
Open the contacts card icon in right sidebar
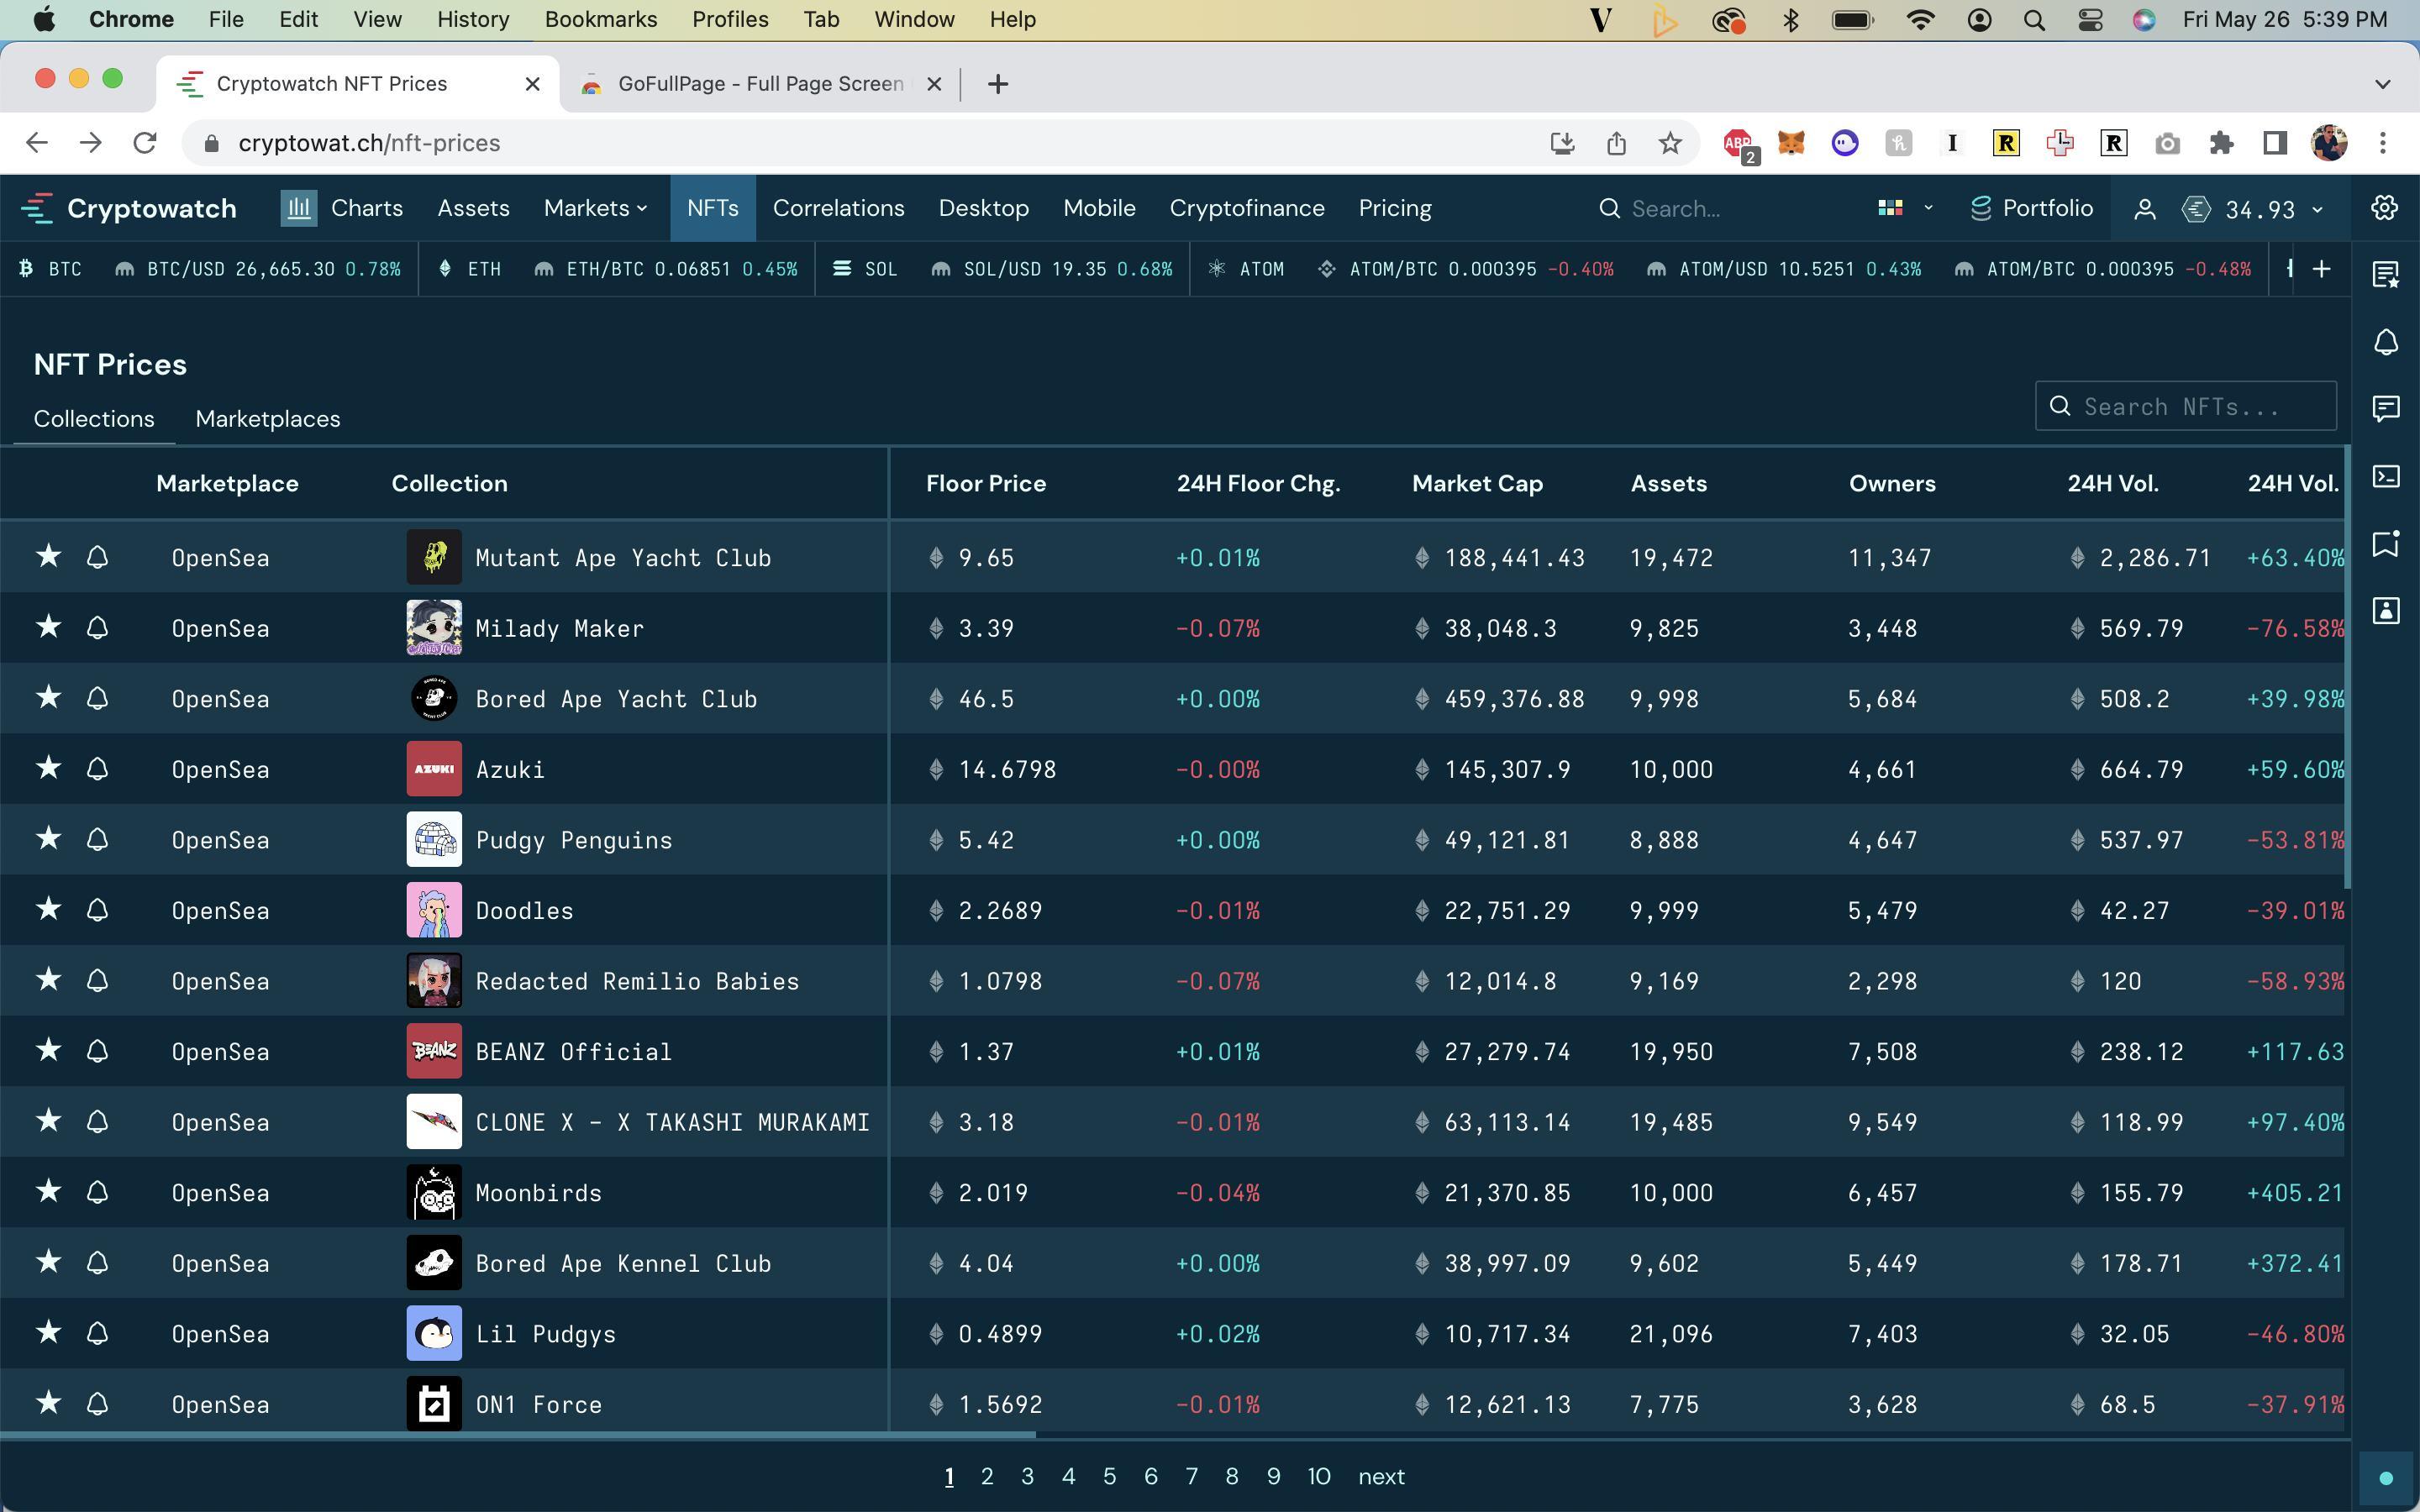(2386, 610)
